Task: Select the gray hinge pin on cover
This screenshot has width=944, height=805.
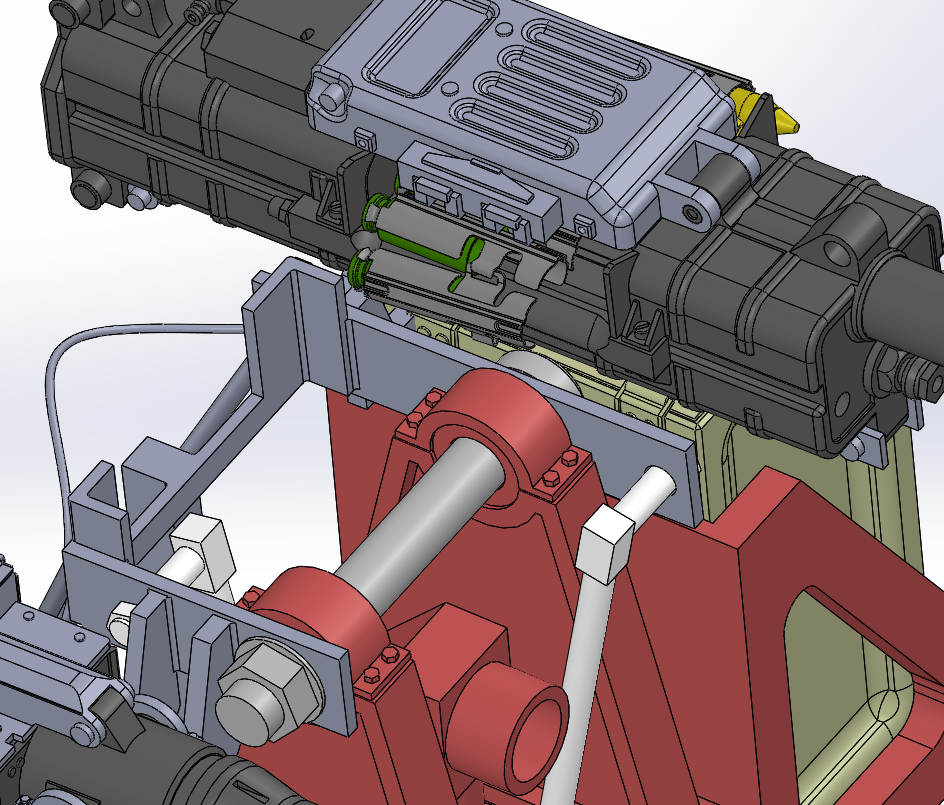Action: tap(722, 180)
